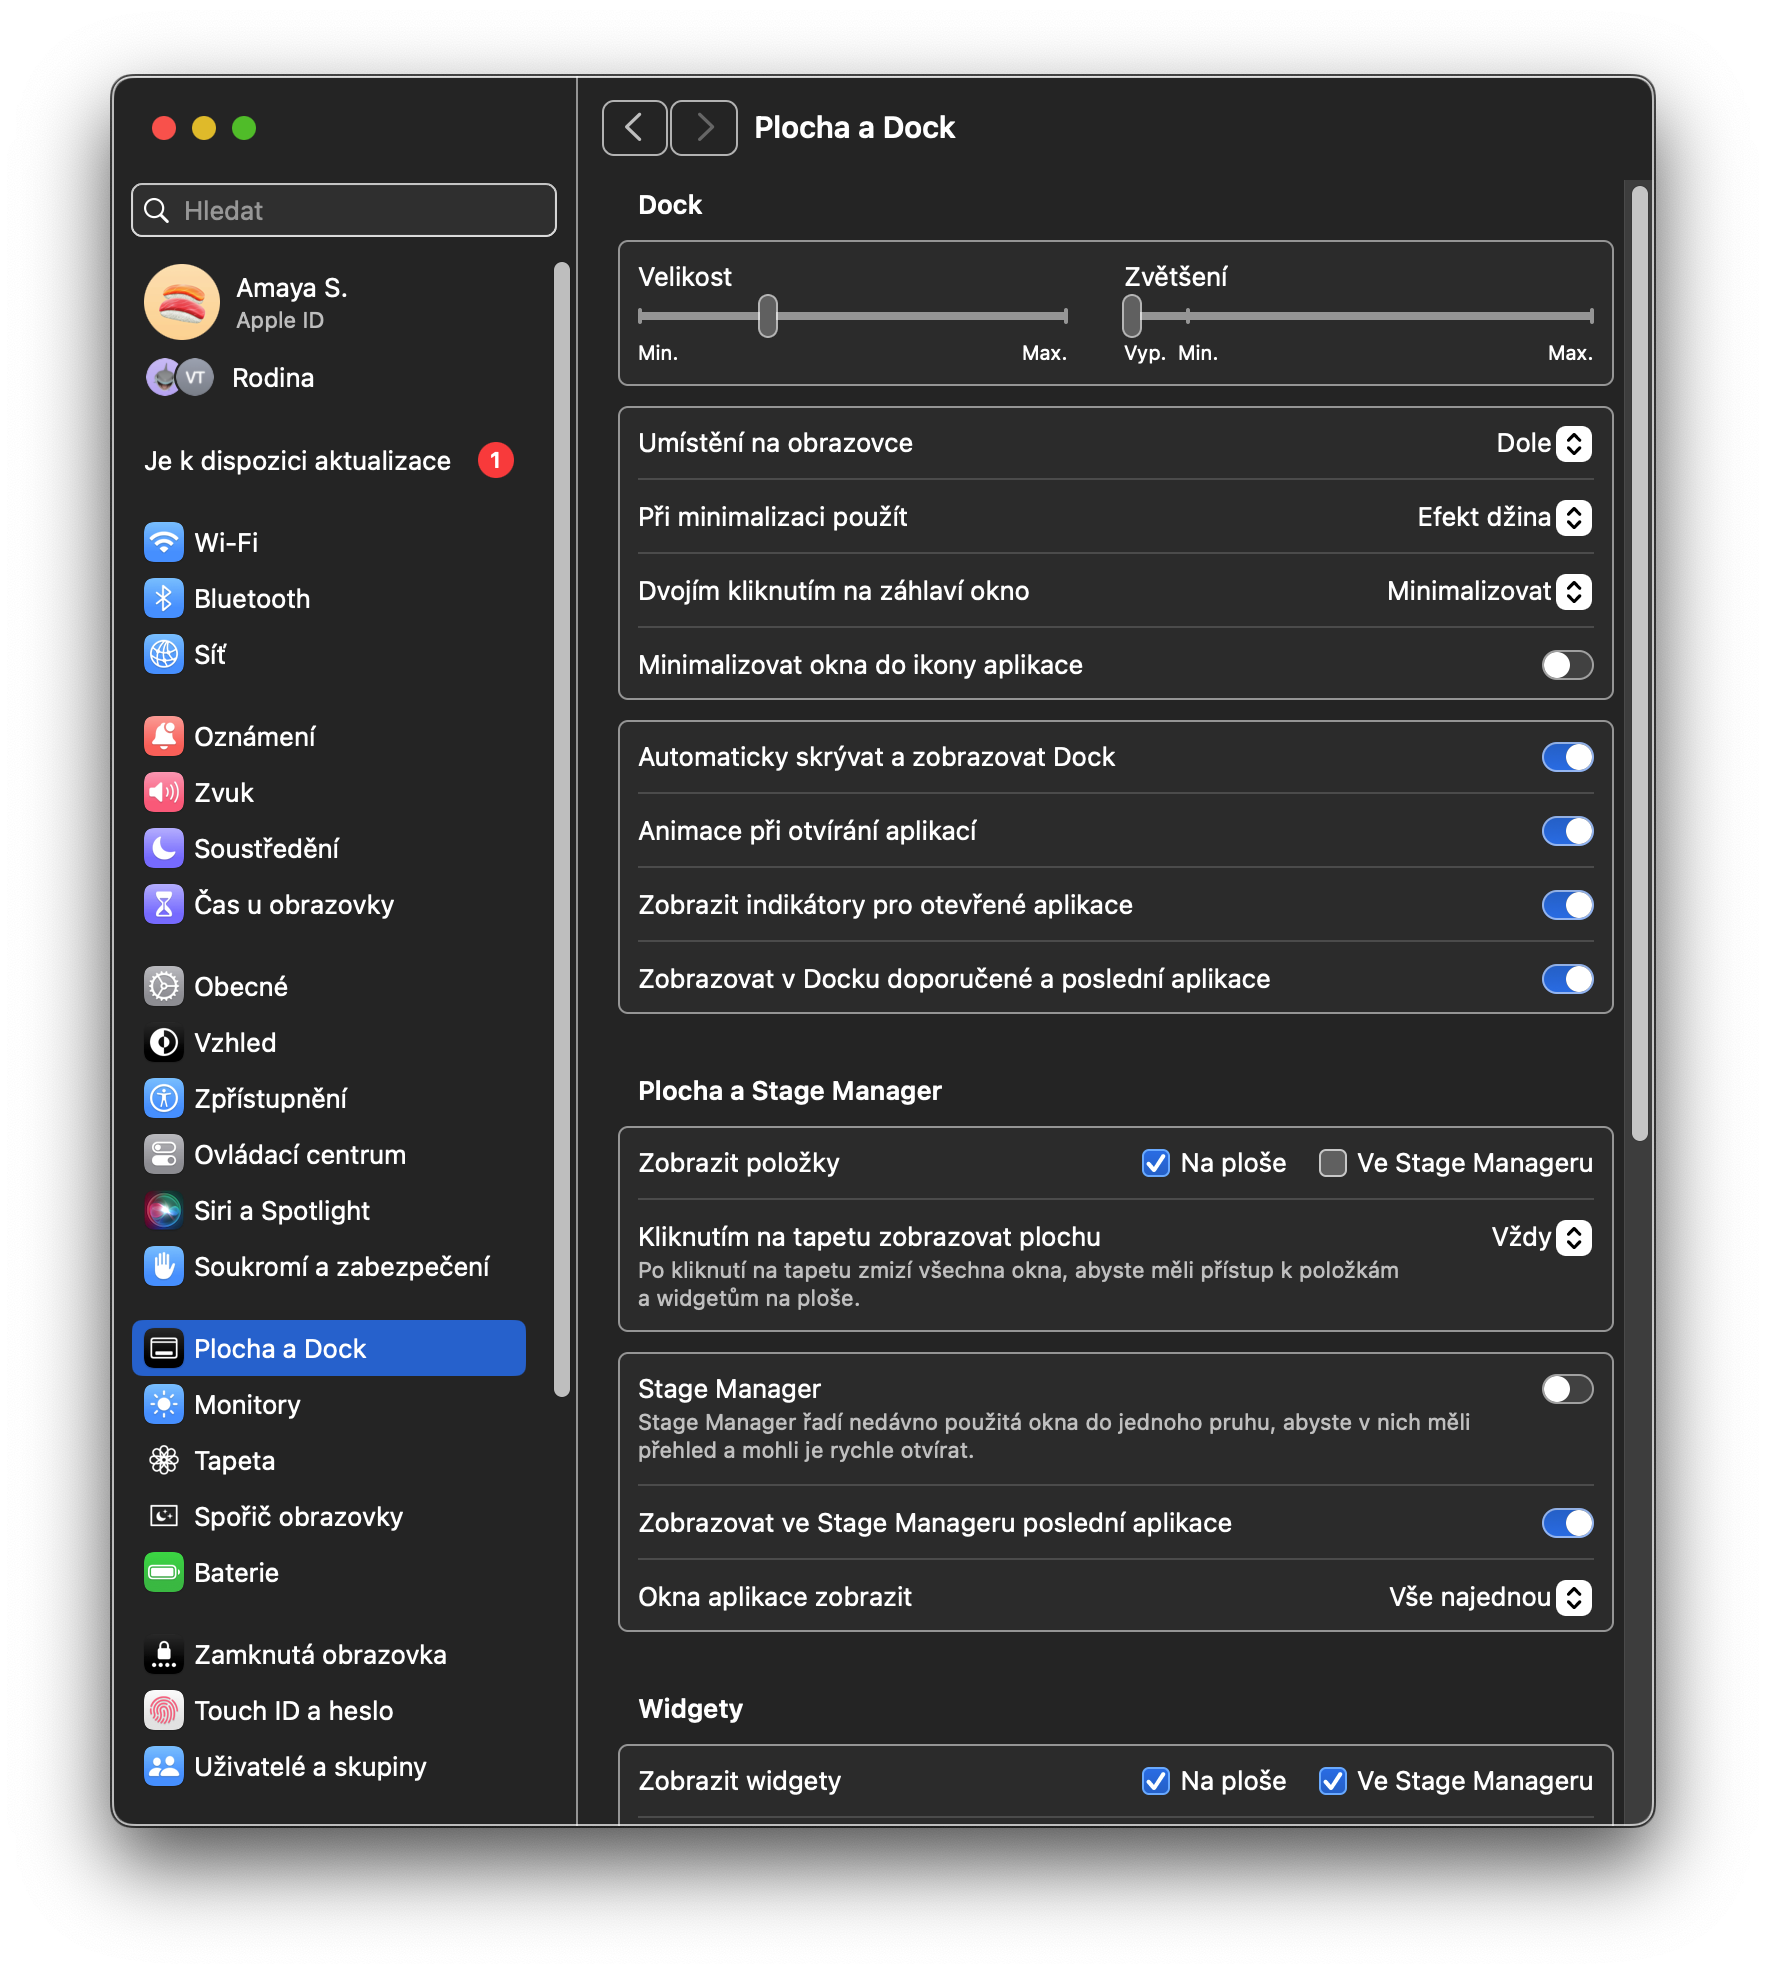This screenshot has height=1974, width=1766.
Task: Click the forward chevron button
Action: tap(704, 128)
